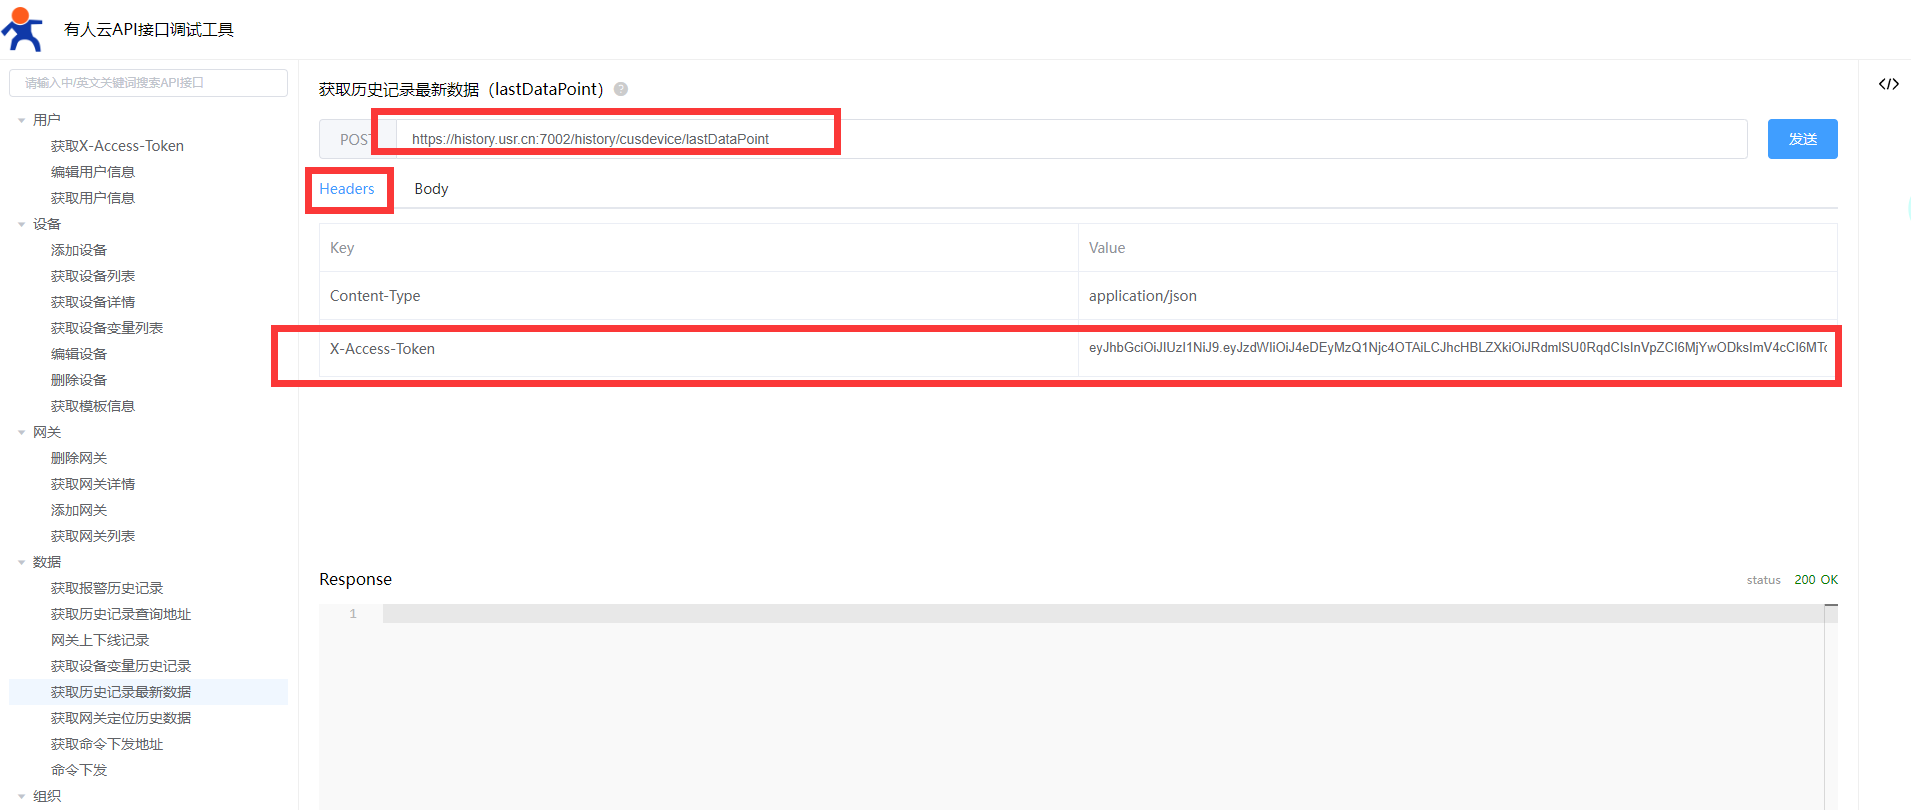Switch to the Headers tab
The height and width of the screenshot is (810, 1911).
pos(347,189)
